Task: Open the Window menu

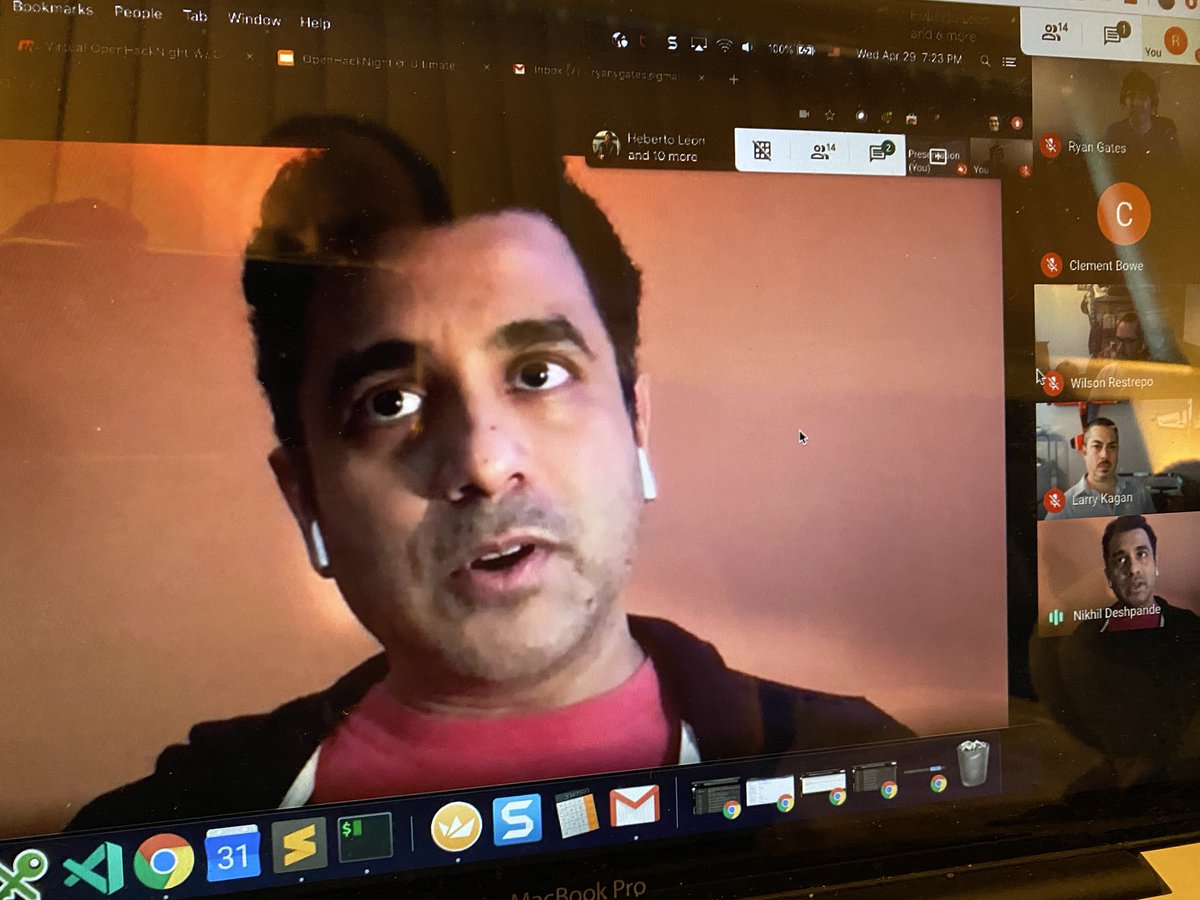Action: [x=254, y=19]
